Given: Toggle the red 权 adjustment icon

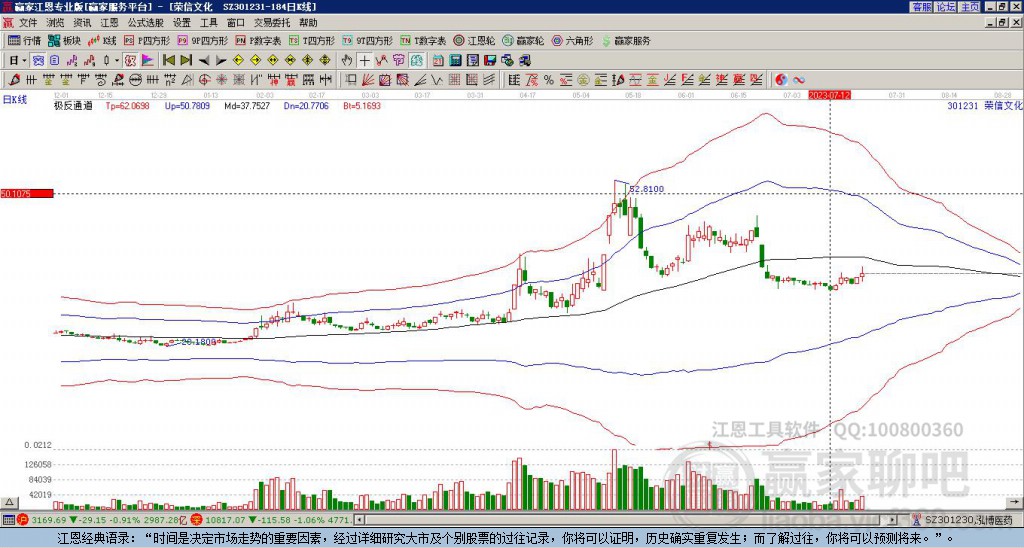Looking at the screenshot, I should (x=130, y=61).
